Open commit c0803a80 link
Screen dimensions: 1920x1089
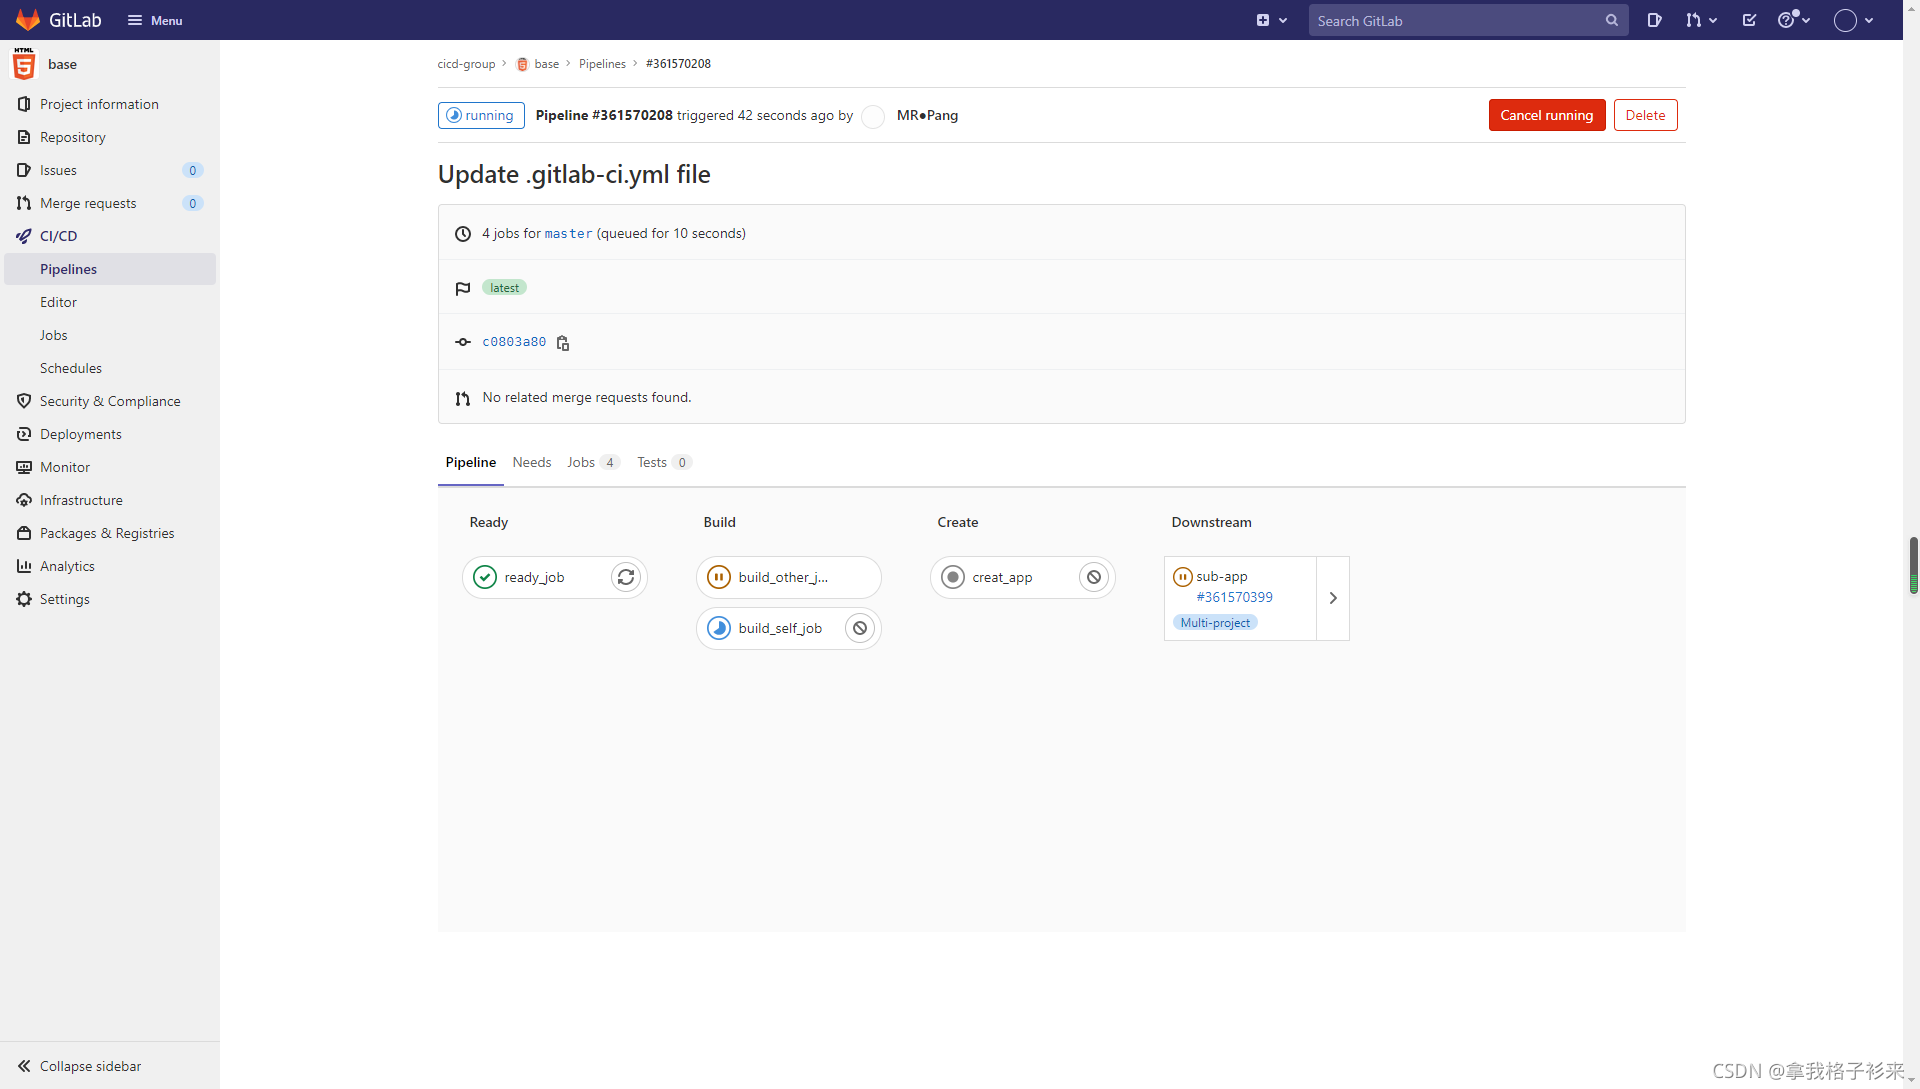click(x=514, y=342)
